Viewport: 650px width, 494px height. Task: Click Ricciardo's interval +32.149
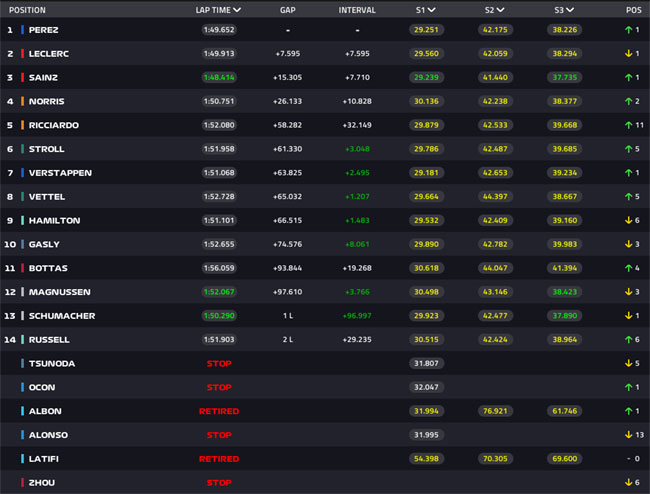point(357,125)
